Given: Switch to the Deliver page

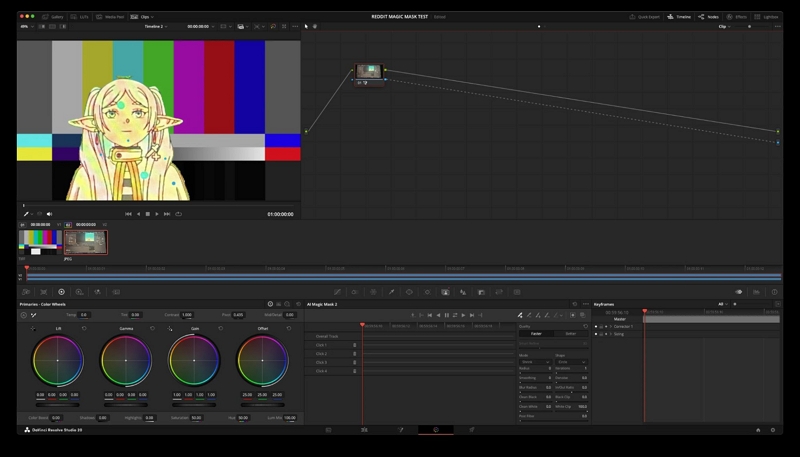Looking at the screenshot, I should tap(472, 430).
